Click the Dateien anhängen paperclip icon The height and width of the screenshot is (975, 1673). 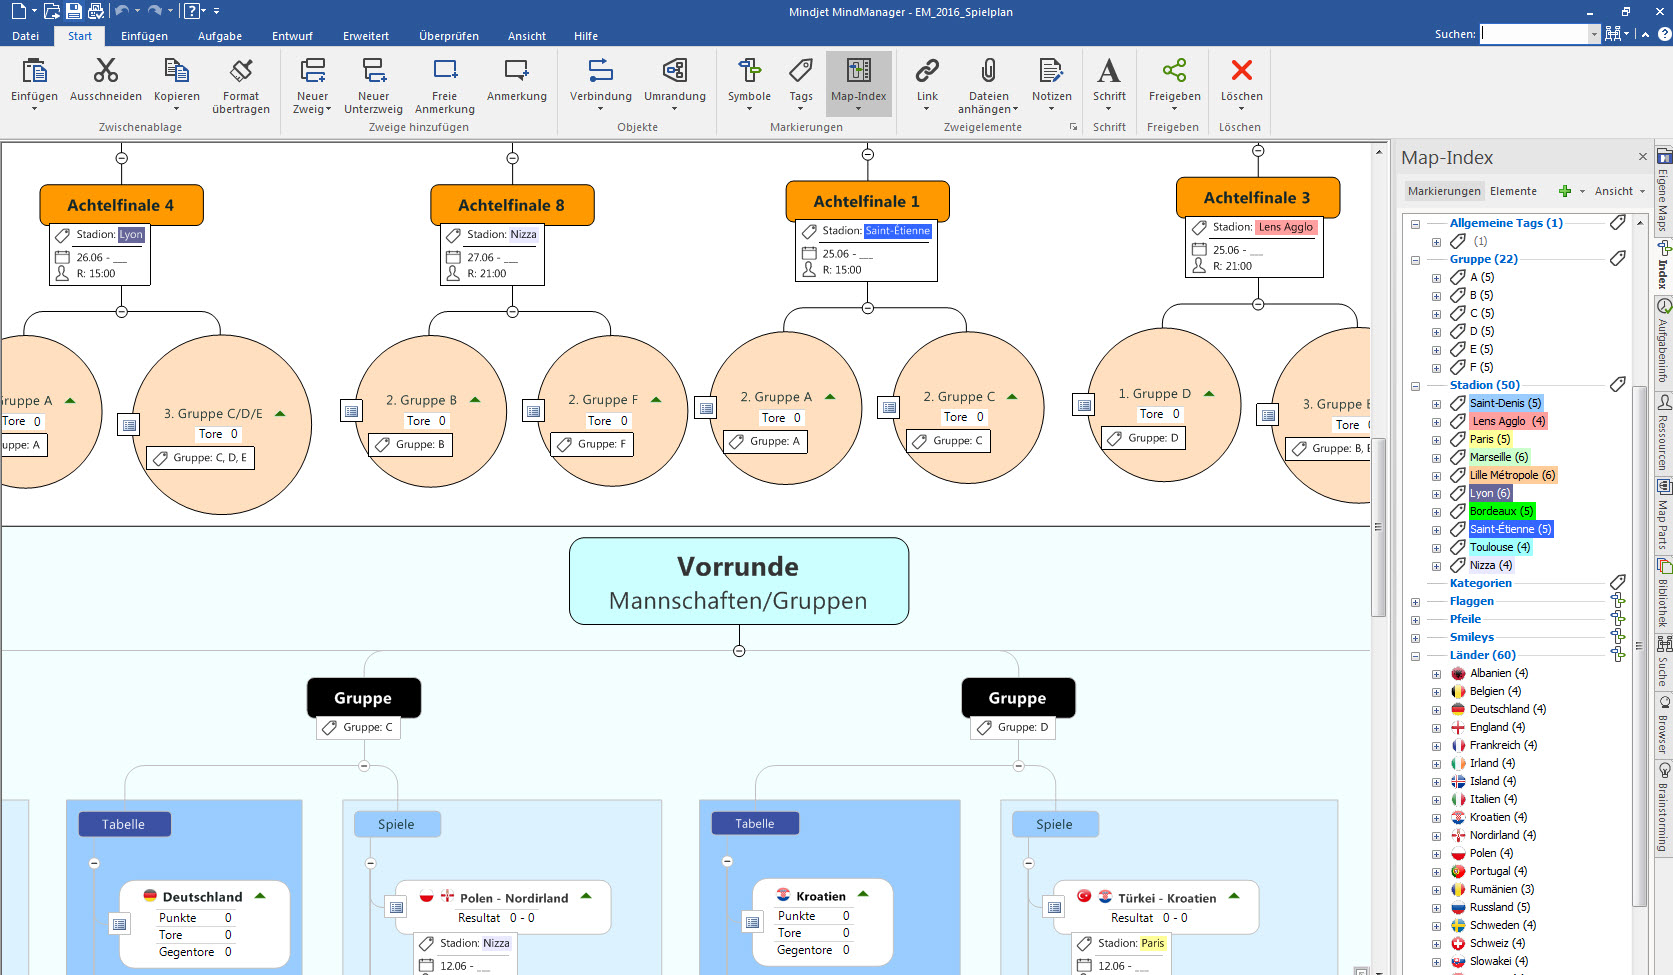click(988, 71)
